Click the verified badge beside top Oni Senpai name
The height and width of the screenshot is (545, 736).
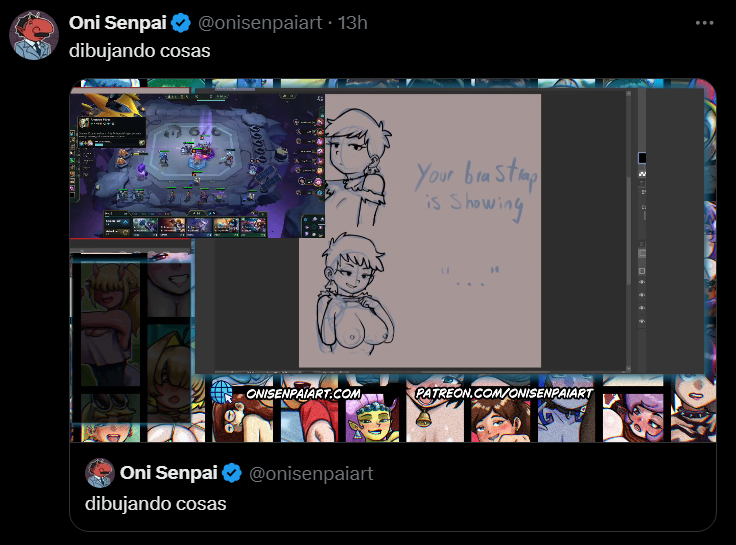(181, 23)
